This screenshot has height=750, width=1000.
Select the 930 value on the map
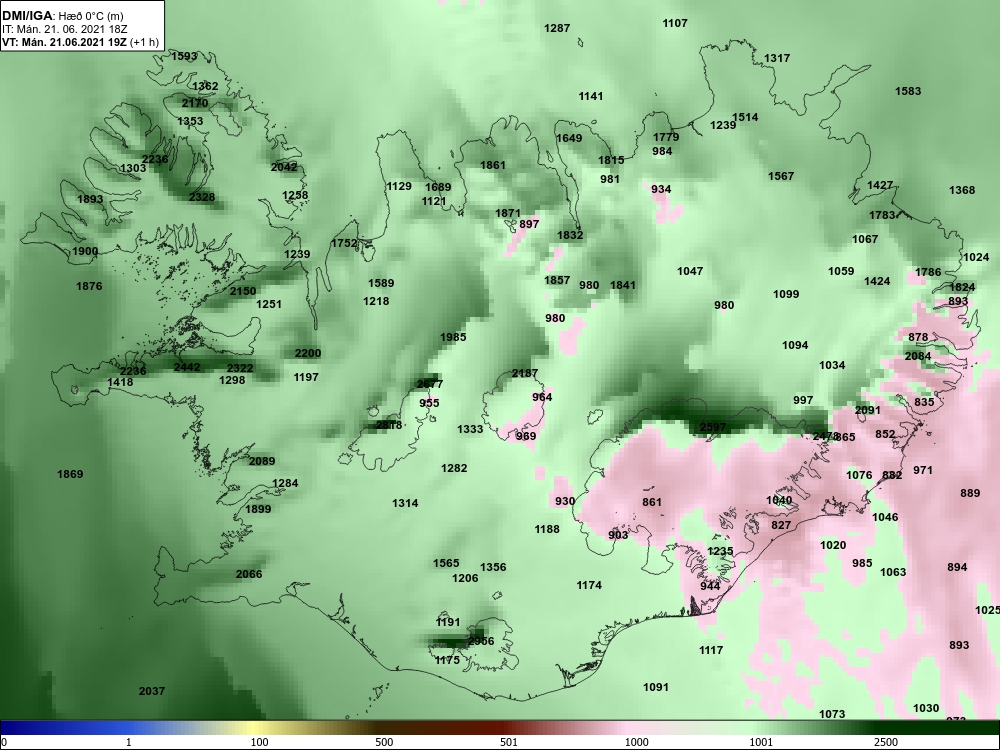point(564,501)
